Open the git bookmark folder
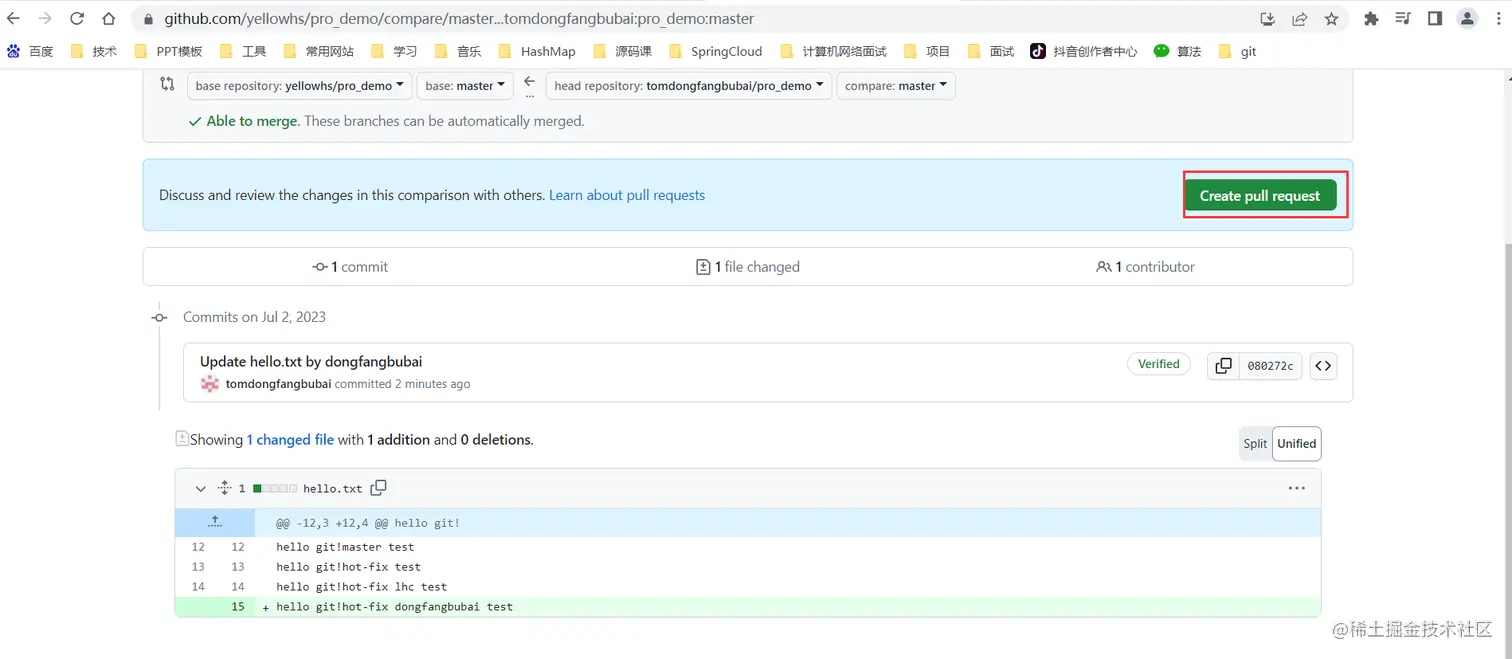The width and height of the screenshot is (1512, 659). coord(1237,51)
